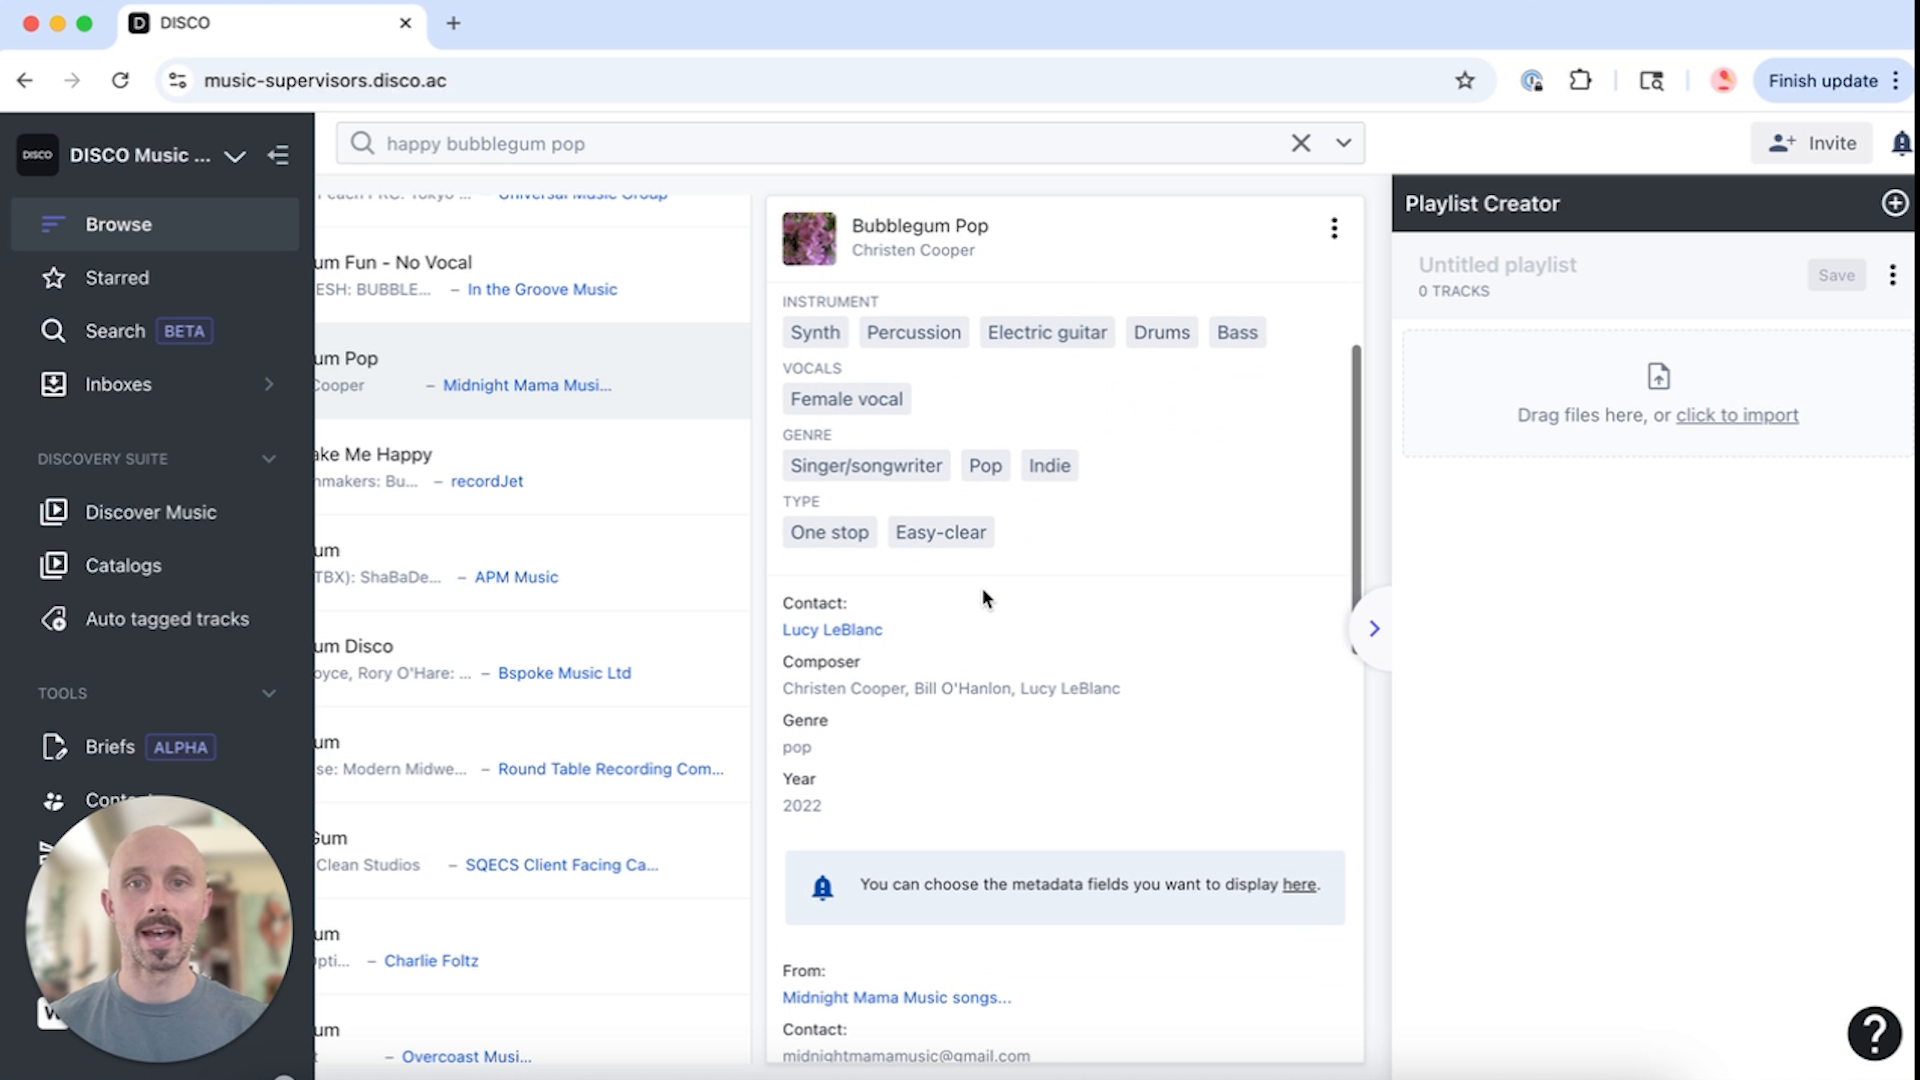1920x1080 pixels.
Task: Expand the Inboxes section
Action: coord(268,384)
